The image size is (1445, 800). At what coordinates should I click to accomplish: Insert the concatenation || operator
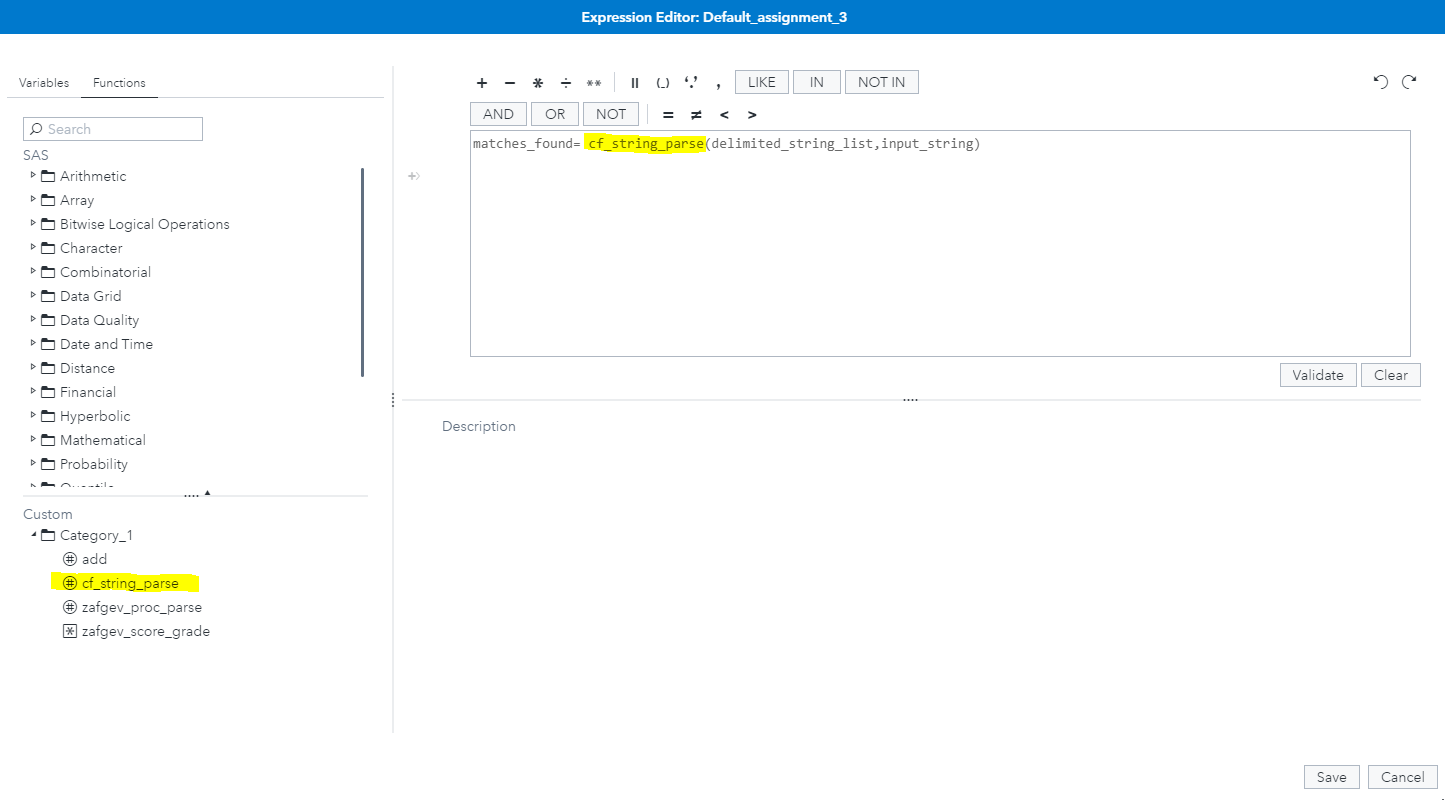point(634,83)
